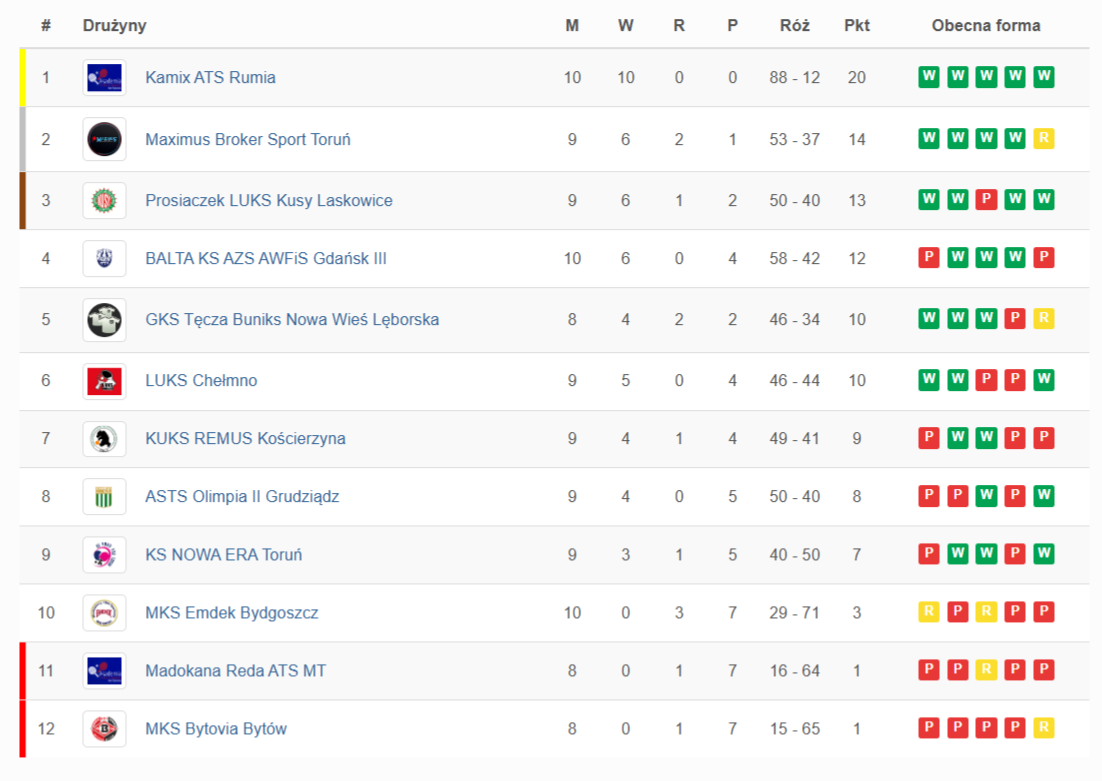The width and height of the screenshot is (1102, 781).
Task: Click the GKS Tęcza Buniks team logo
Action: pos(104,320)
